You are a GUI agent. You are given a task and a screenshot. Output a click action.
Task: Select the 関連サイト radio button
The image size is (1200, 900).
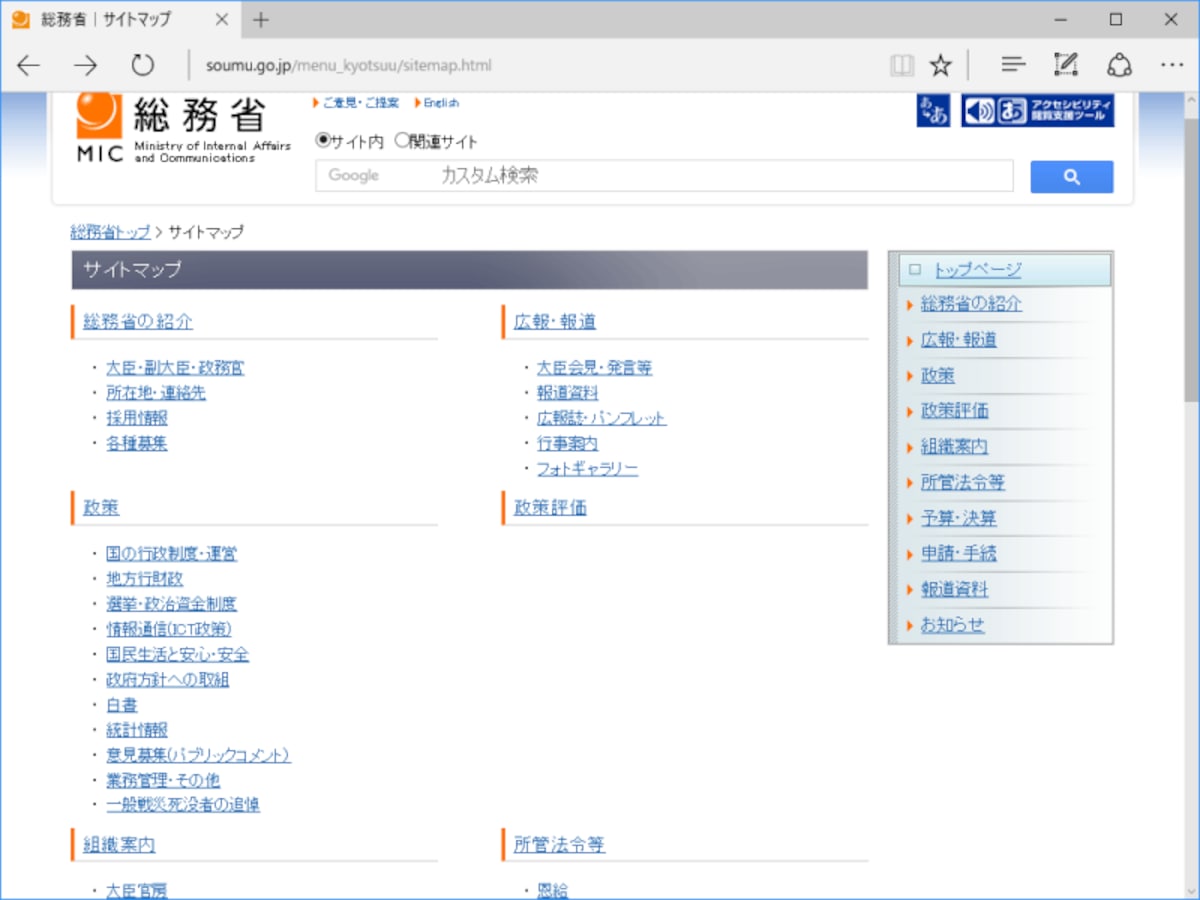coord(402,141)
